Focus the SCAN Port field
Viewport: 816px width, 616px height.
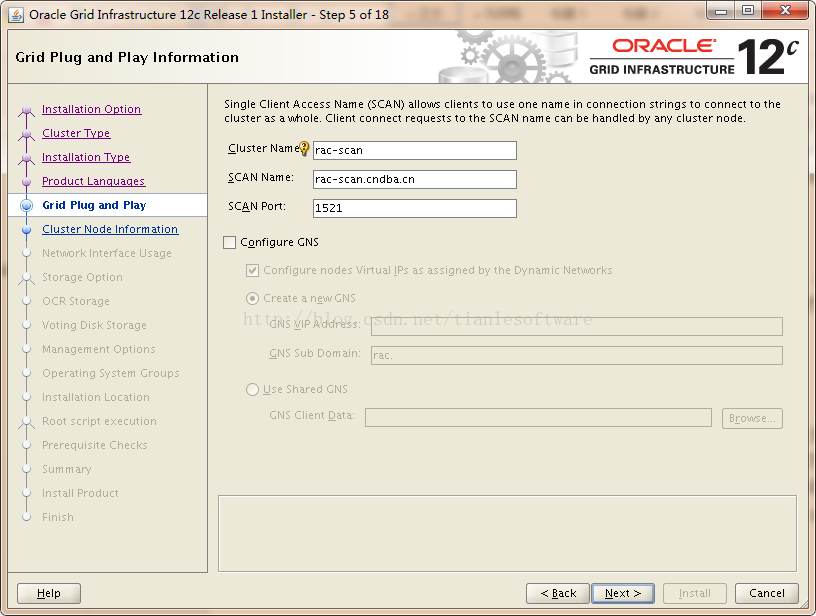pyautogui.click(x=414, y=208)
